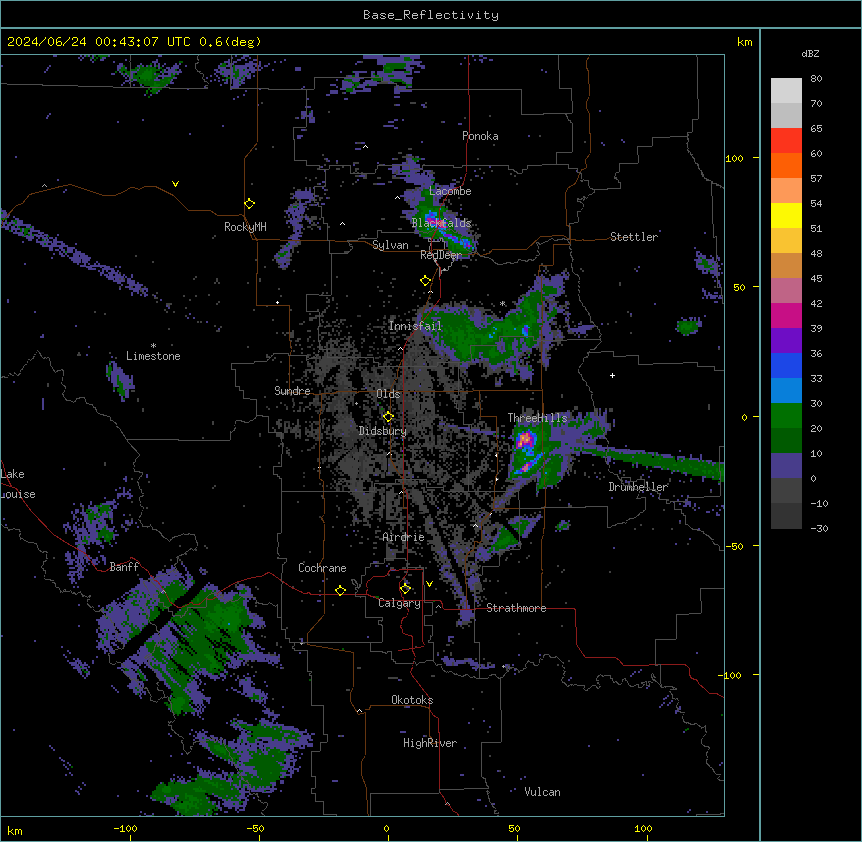The image size is (862, 842).
Task: Click the Banff label
Action: (x=124, y=567)
